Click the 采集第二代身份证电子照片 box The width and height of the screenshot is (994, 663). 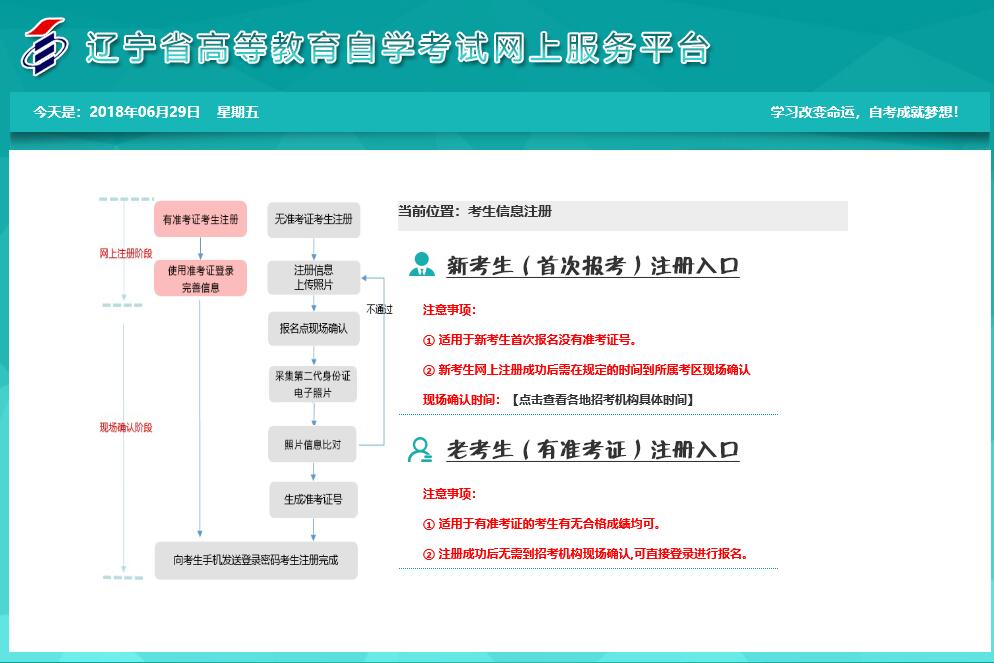tap(313, 384)
